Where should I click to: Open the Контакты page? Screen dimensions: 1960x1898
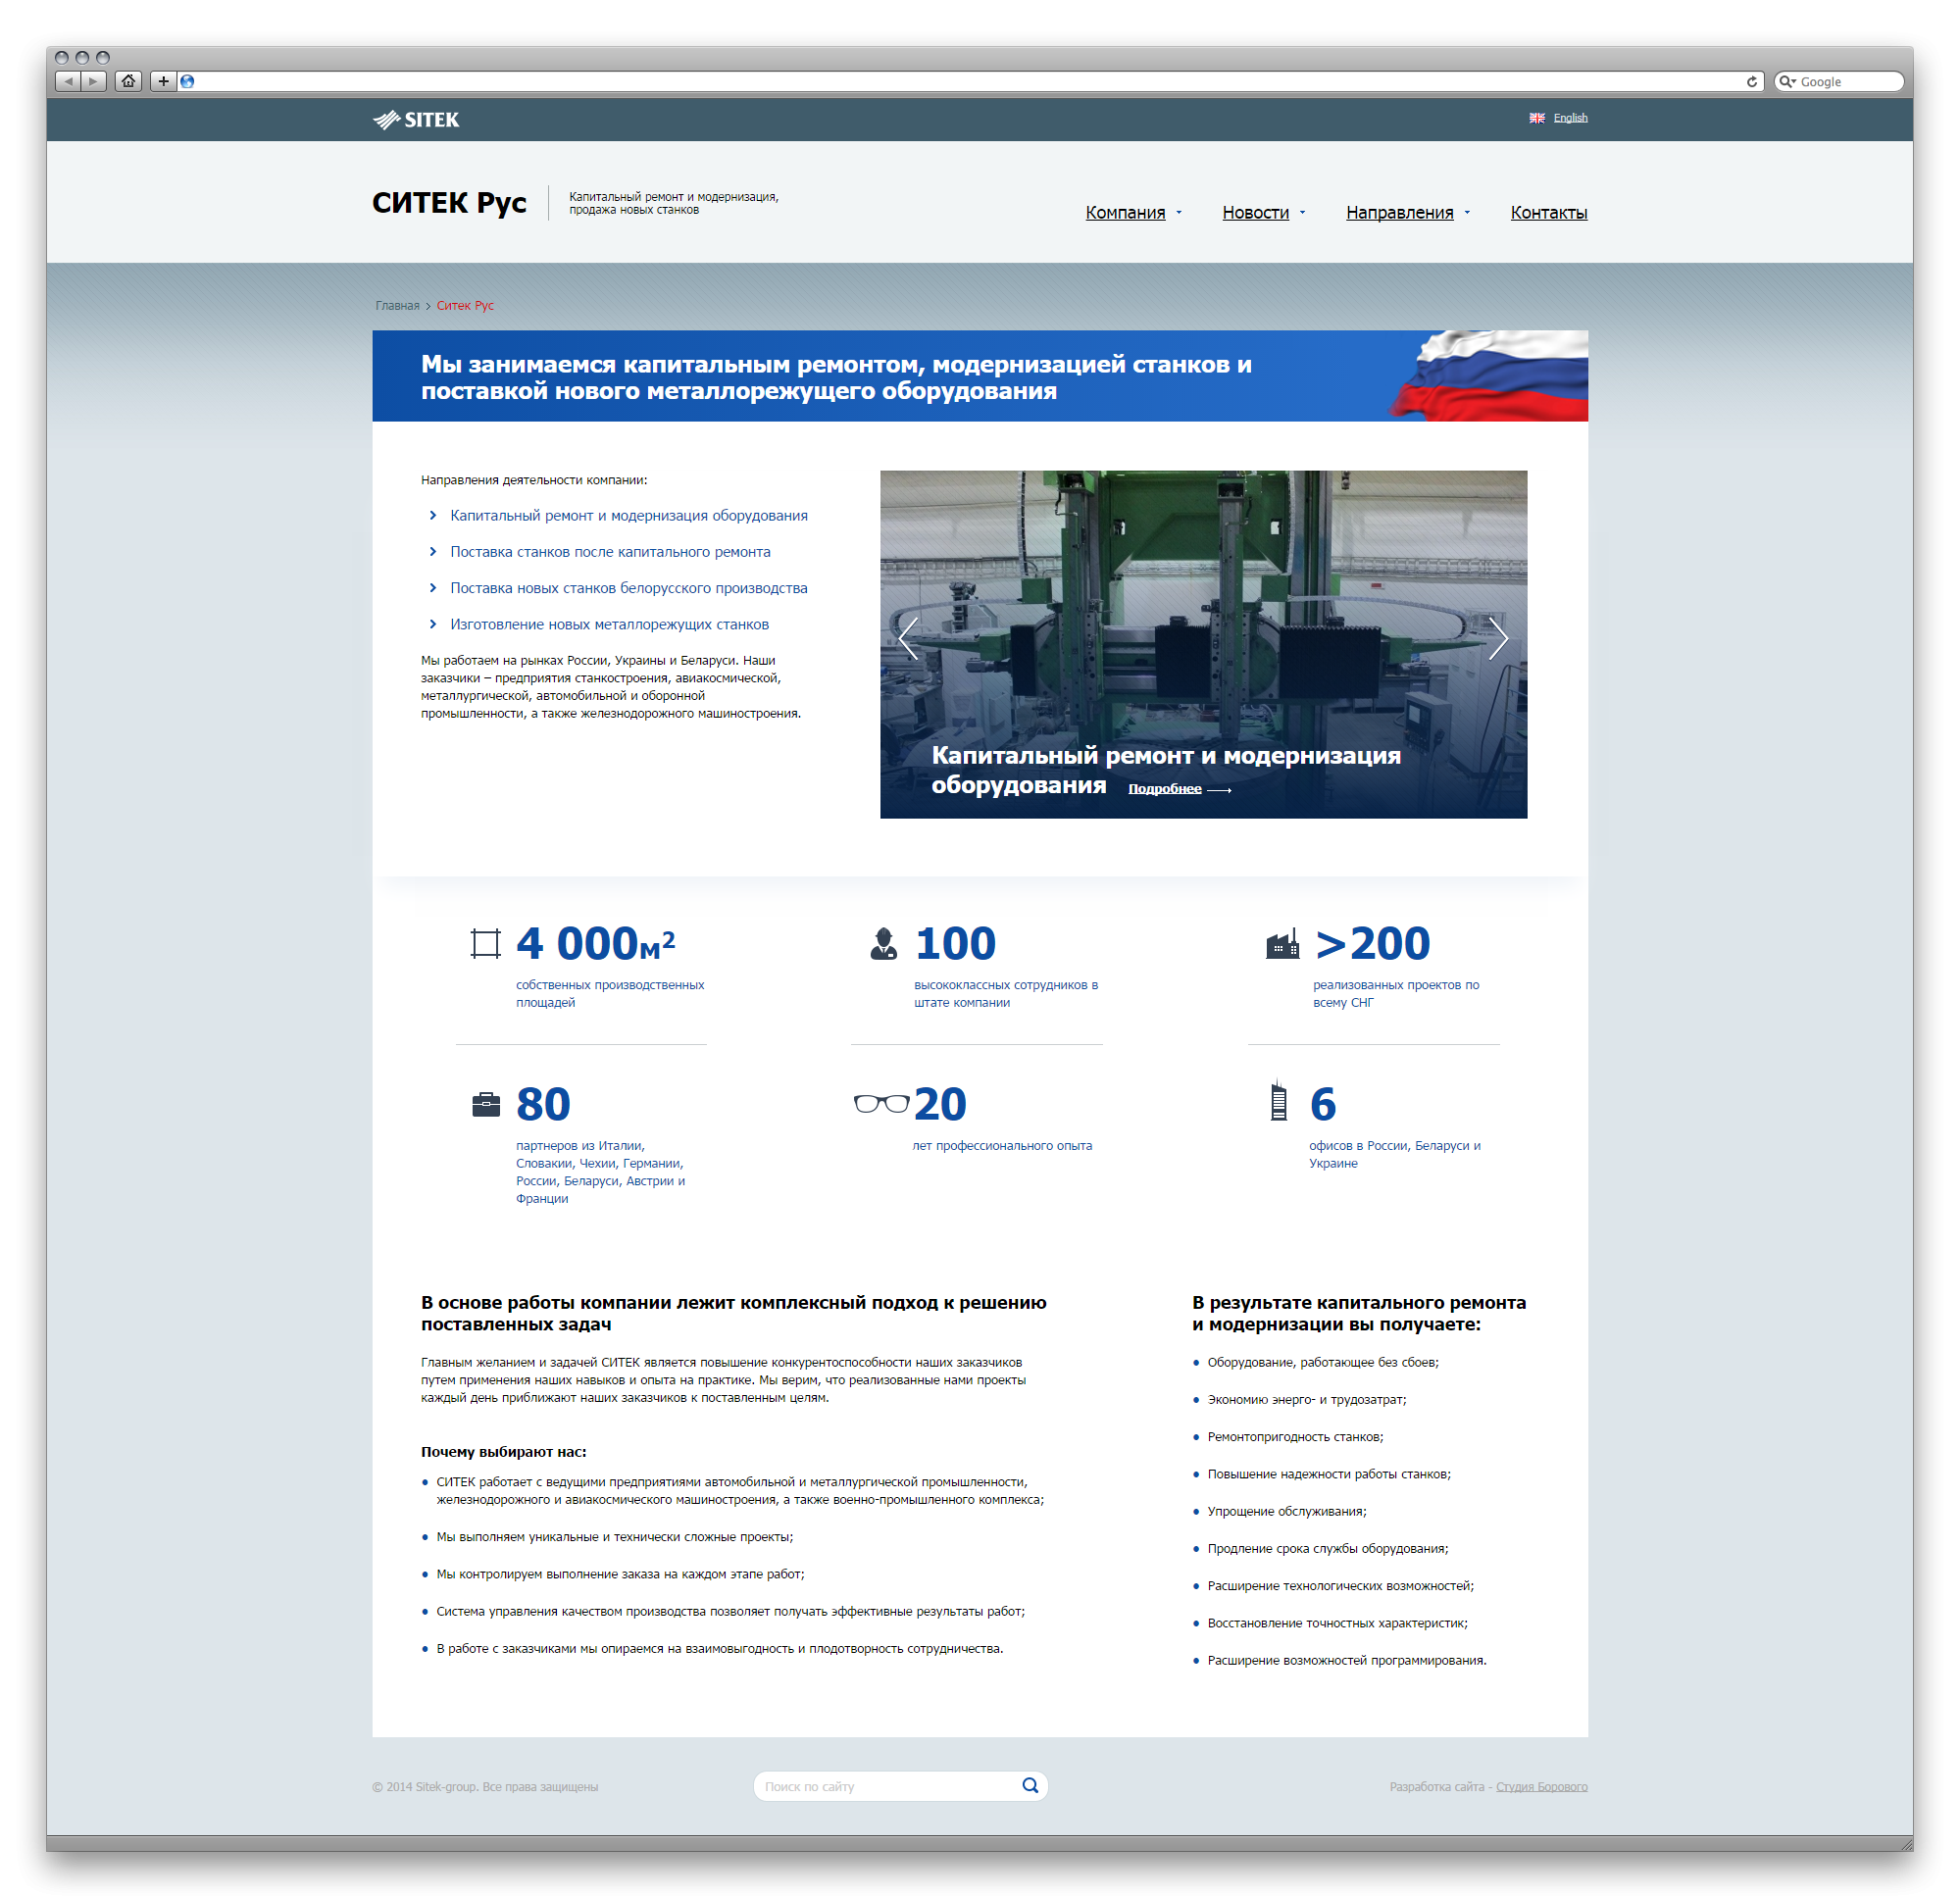[1549, 213]
